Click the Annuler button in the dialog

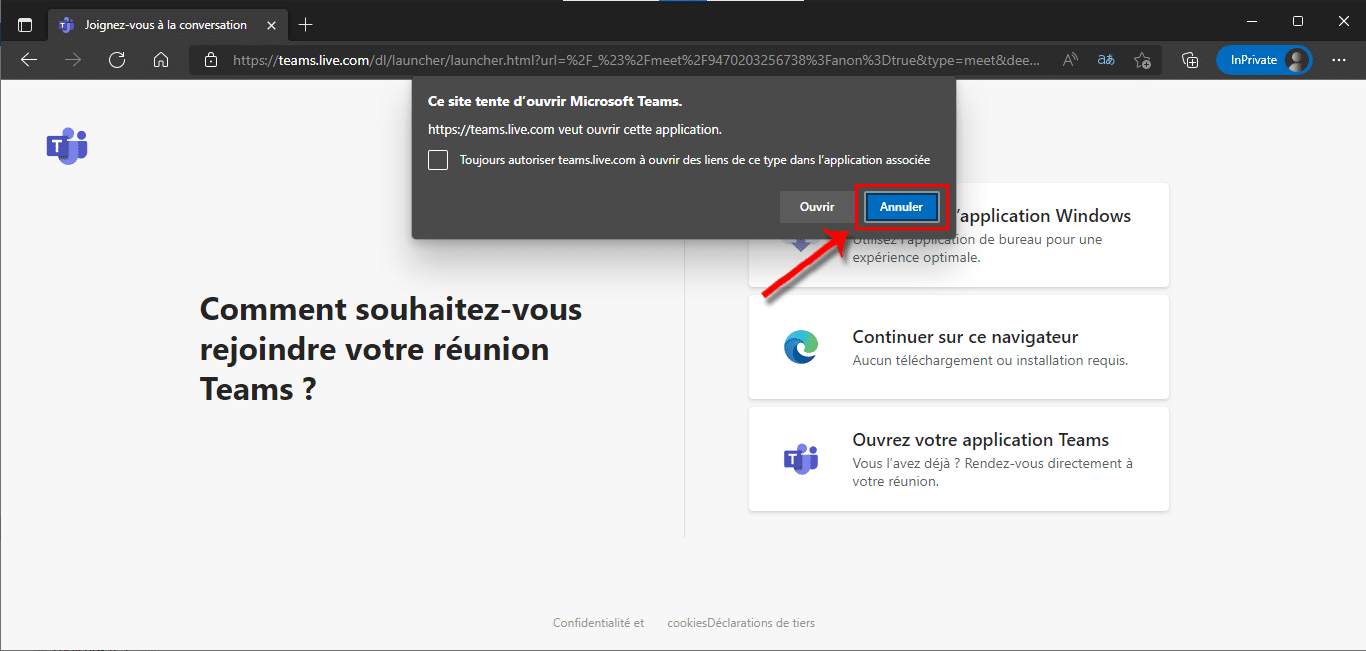(901, 207)
